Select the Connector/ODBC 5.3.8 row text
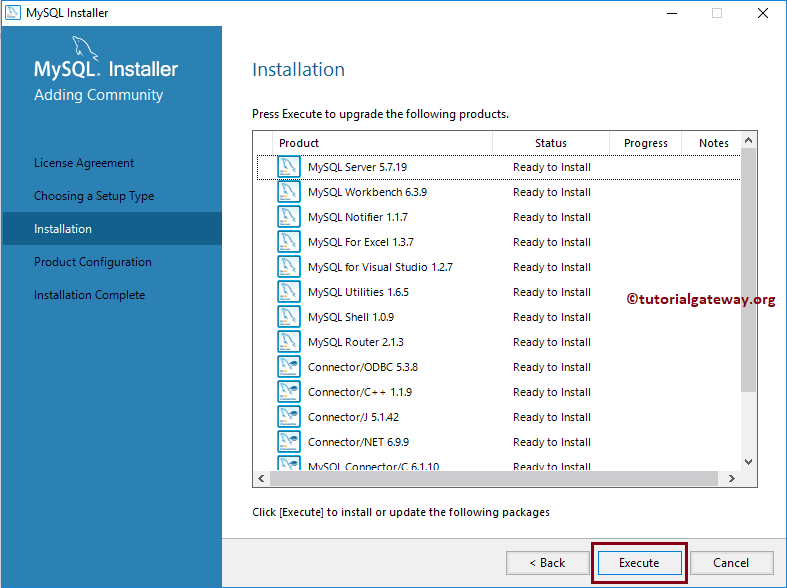The height and width of the screenshot is (588, 787). (363, 367)
